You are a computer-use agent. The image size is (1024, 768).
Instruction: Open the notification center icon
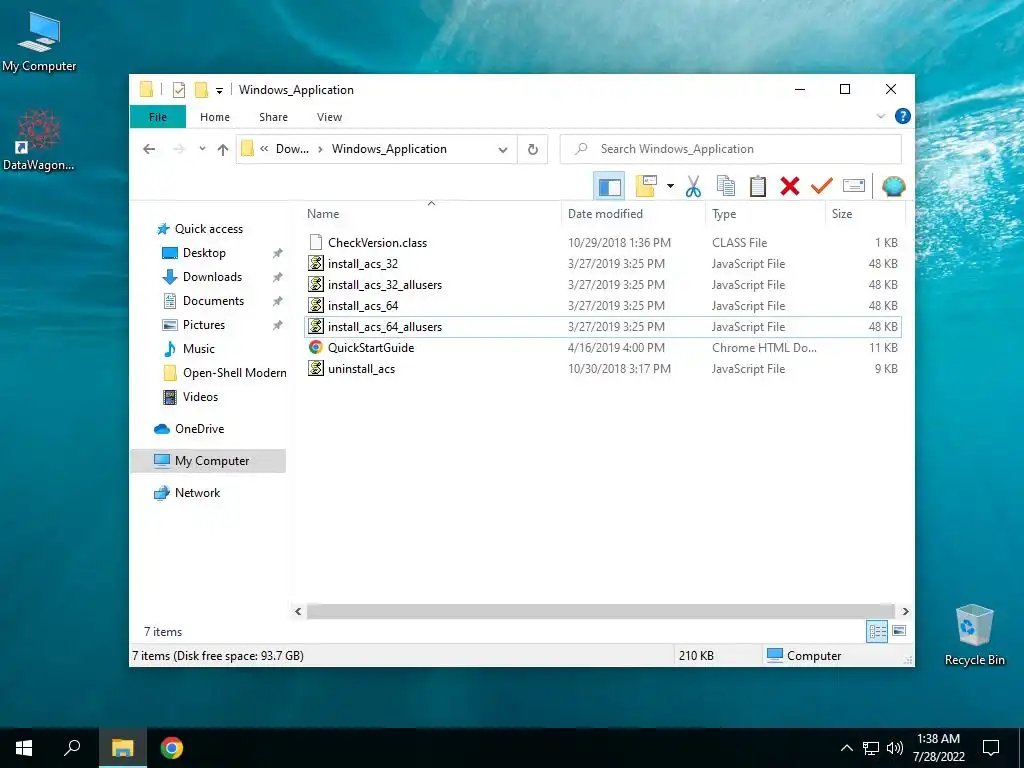pyautogui.click(x=991, y=748)
